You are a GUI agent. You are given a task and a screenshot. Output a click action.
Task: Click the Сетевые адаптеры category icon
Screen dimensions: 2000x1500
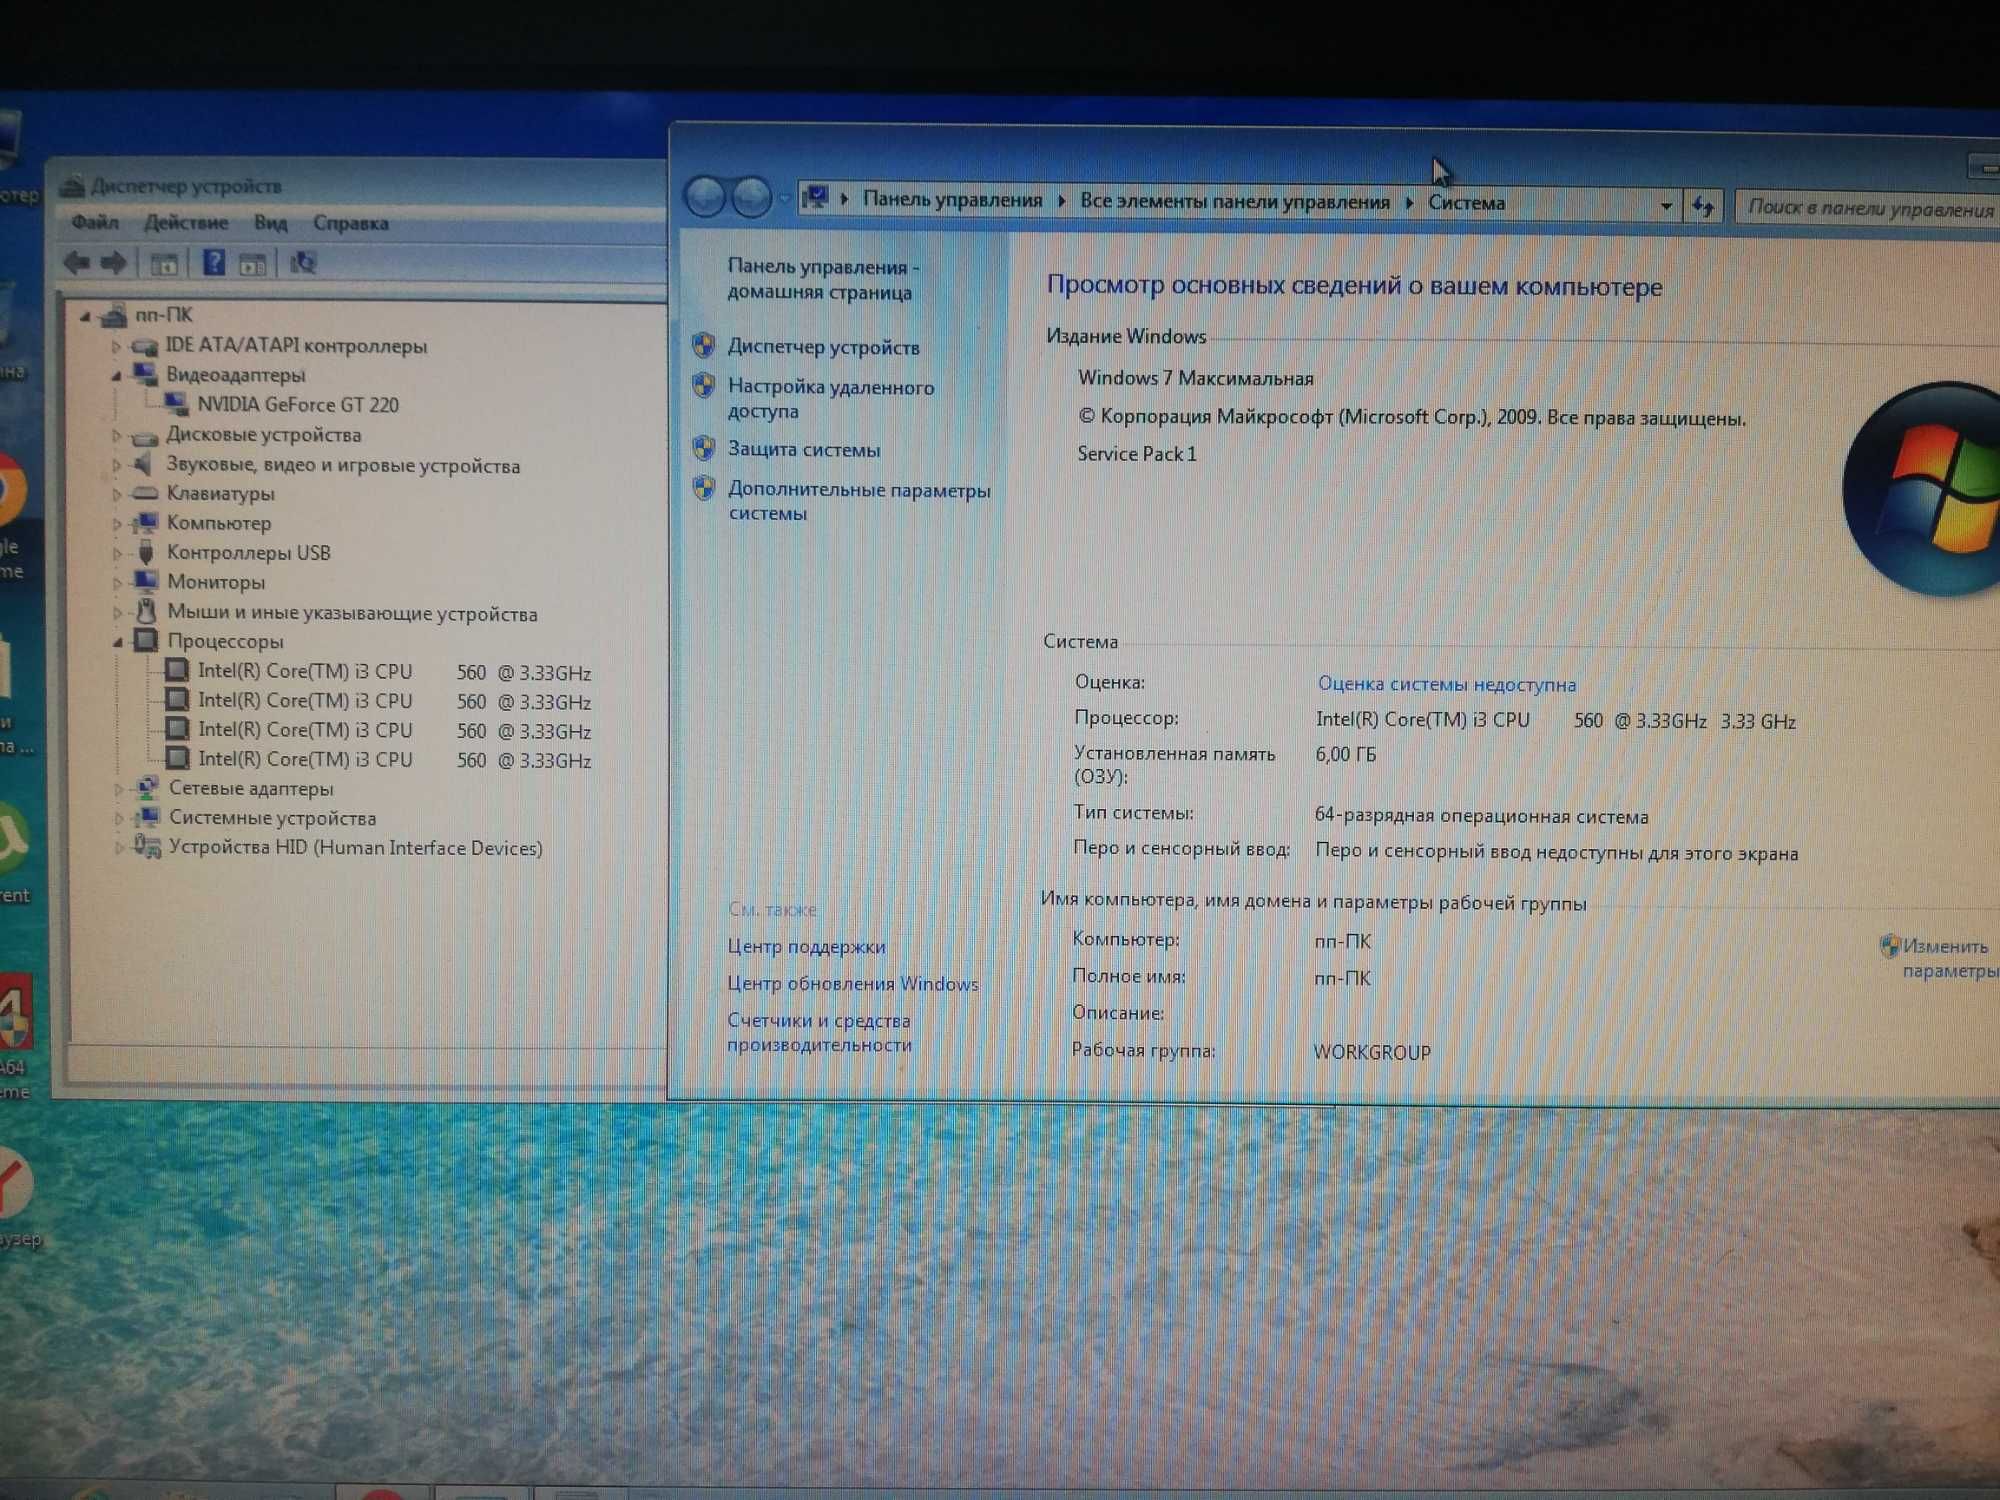click(x=147, y=788)
